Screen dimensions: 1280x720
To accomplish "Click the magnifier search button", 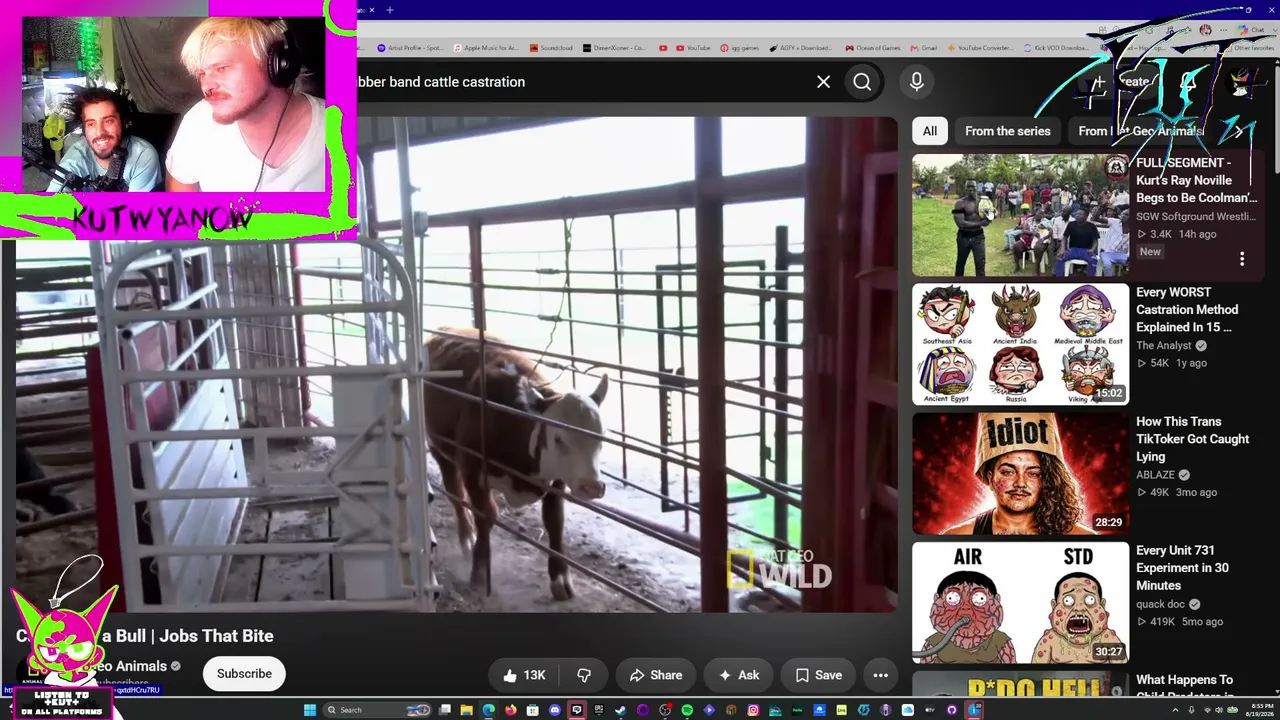I will click(x=862, y=82).
